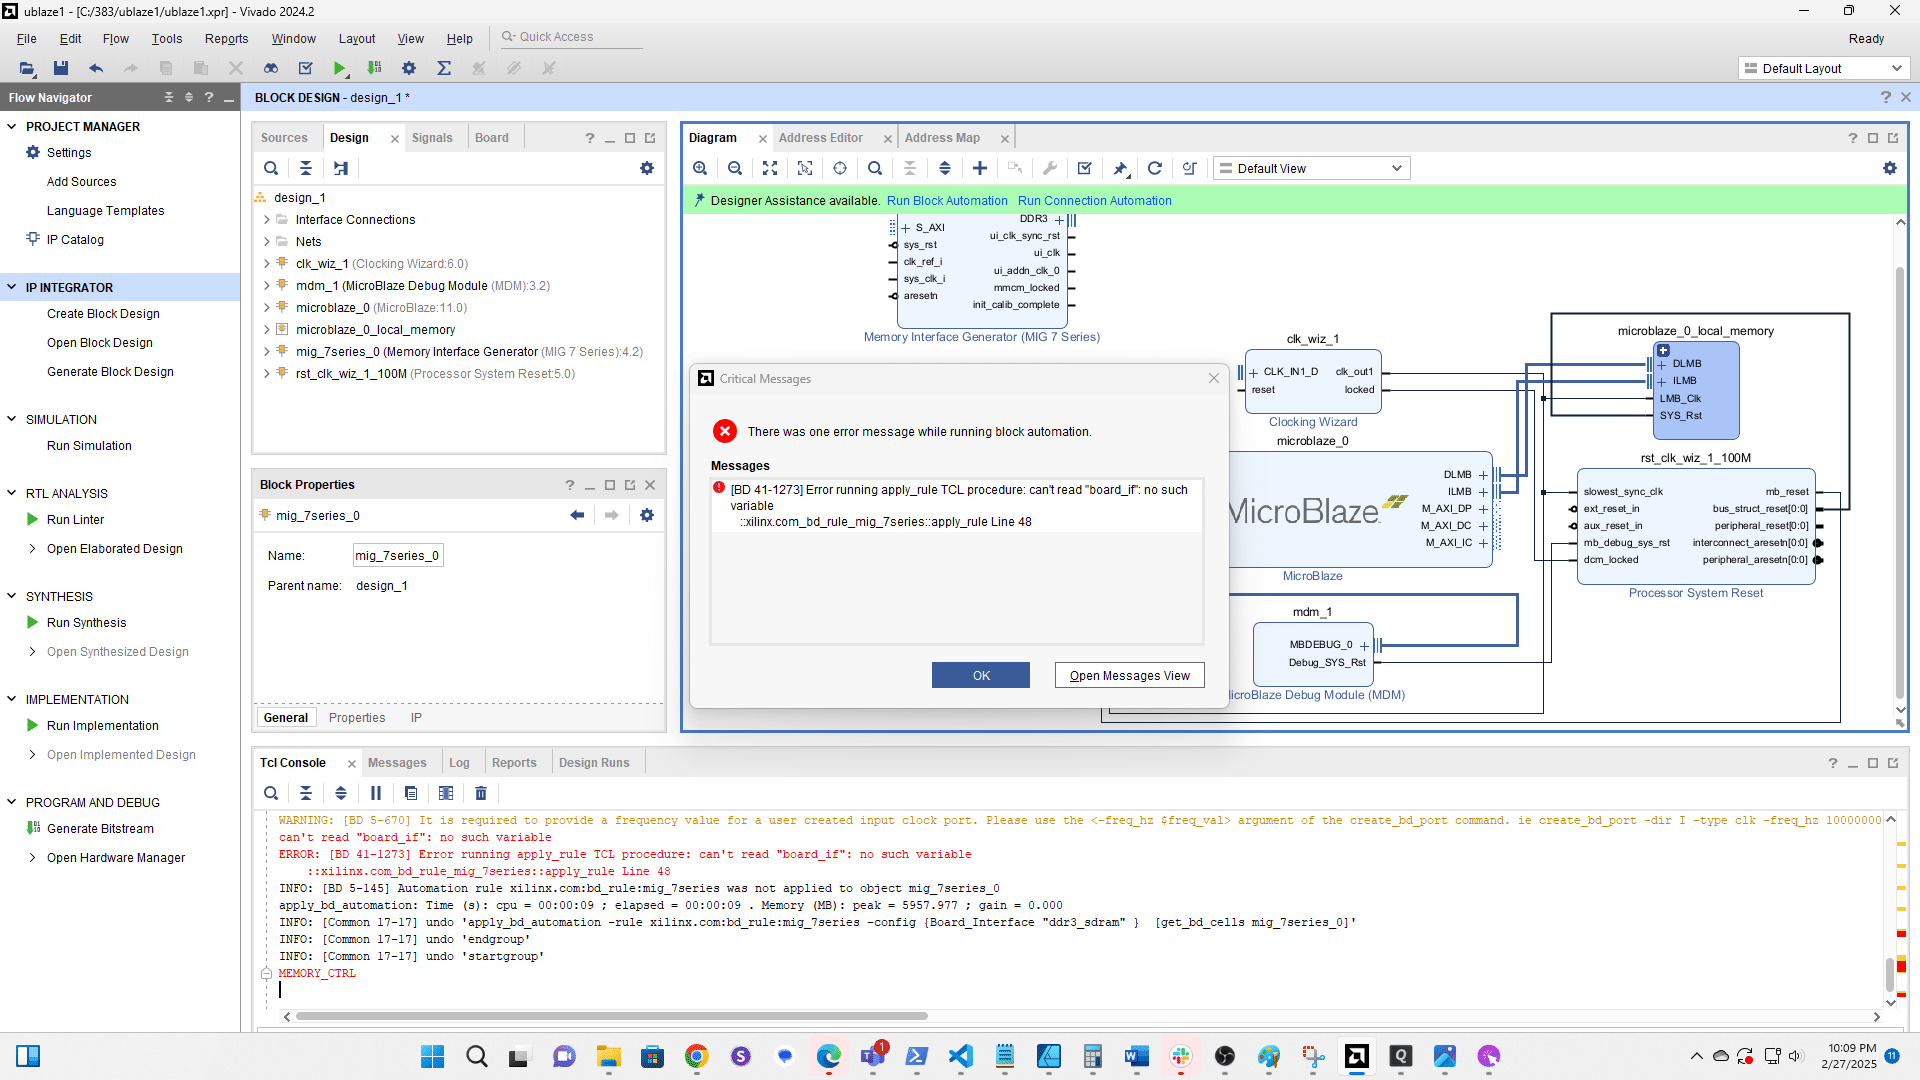The height and width of the screenshot is (1080, 1920).
Task: Click the Regenerate Layout icon
Action: click(1155, 168)
